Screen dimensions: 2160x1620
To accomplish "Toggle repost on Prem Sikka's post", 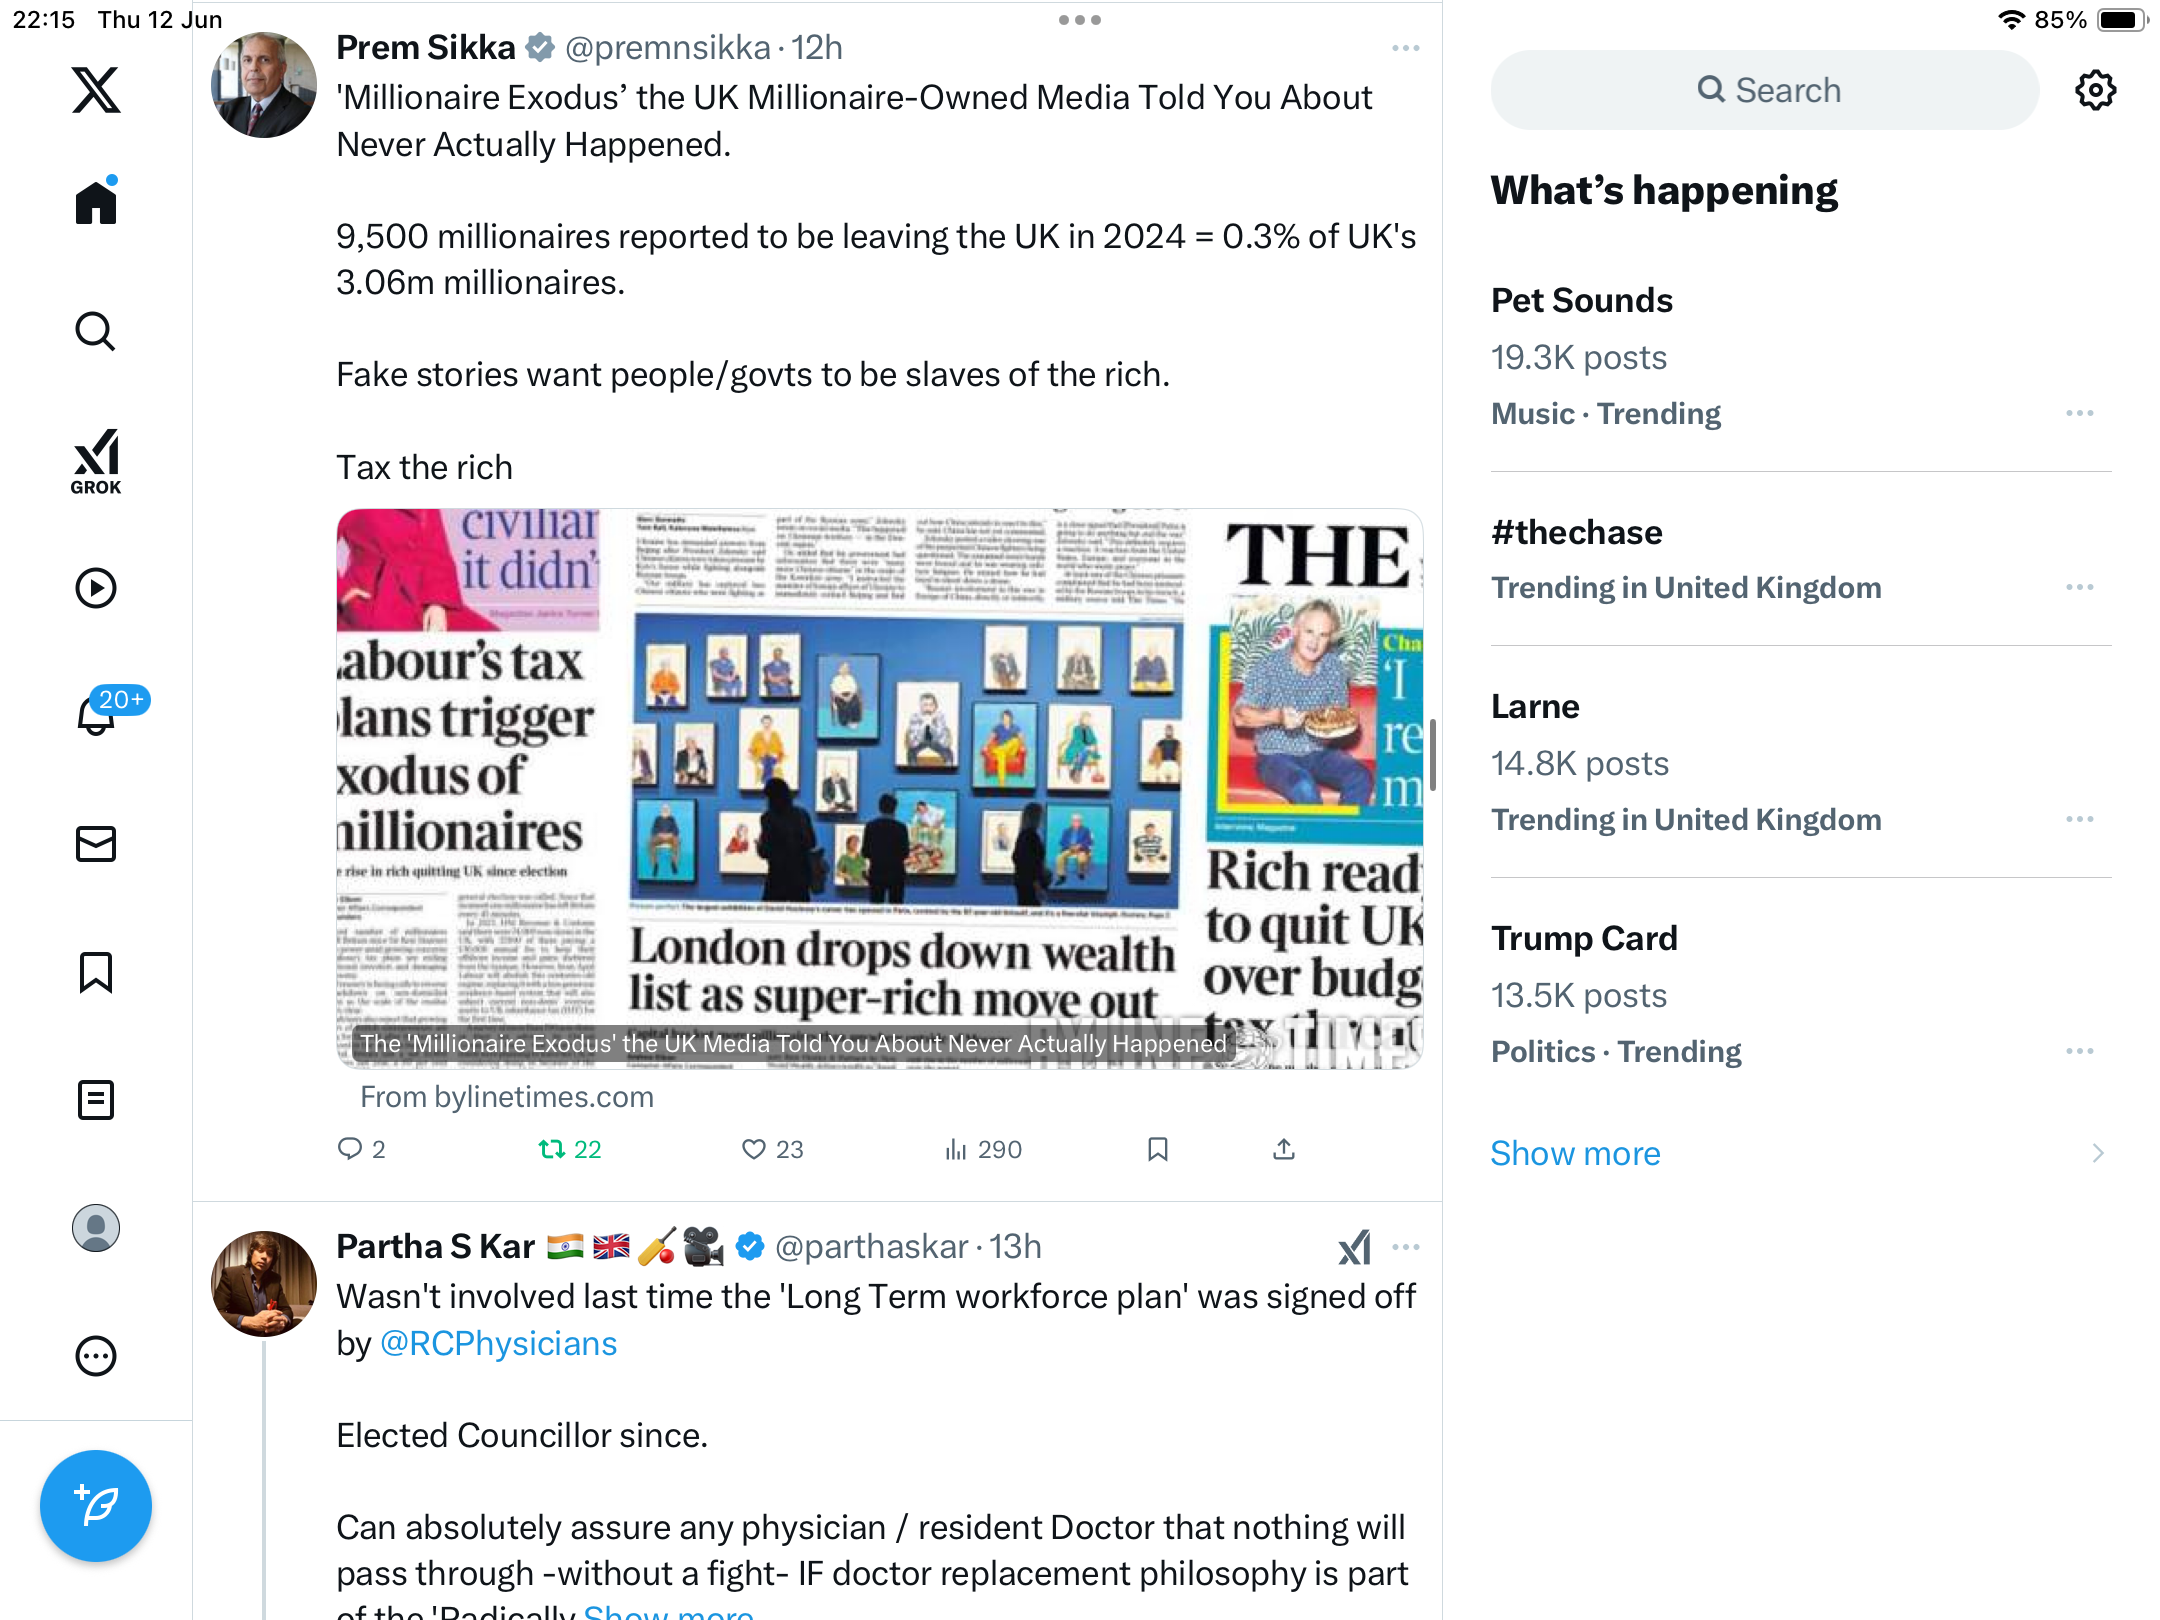I will (570, 1150).
